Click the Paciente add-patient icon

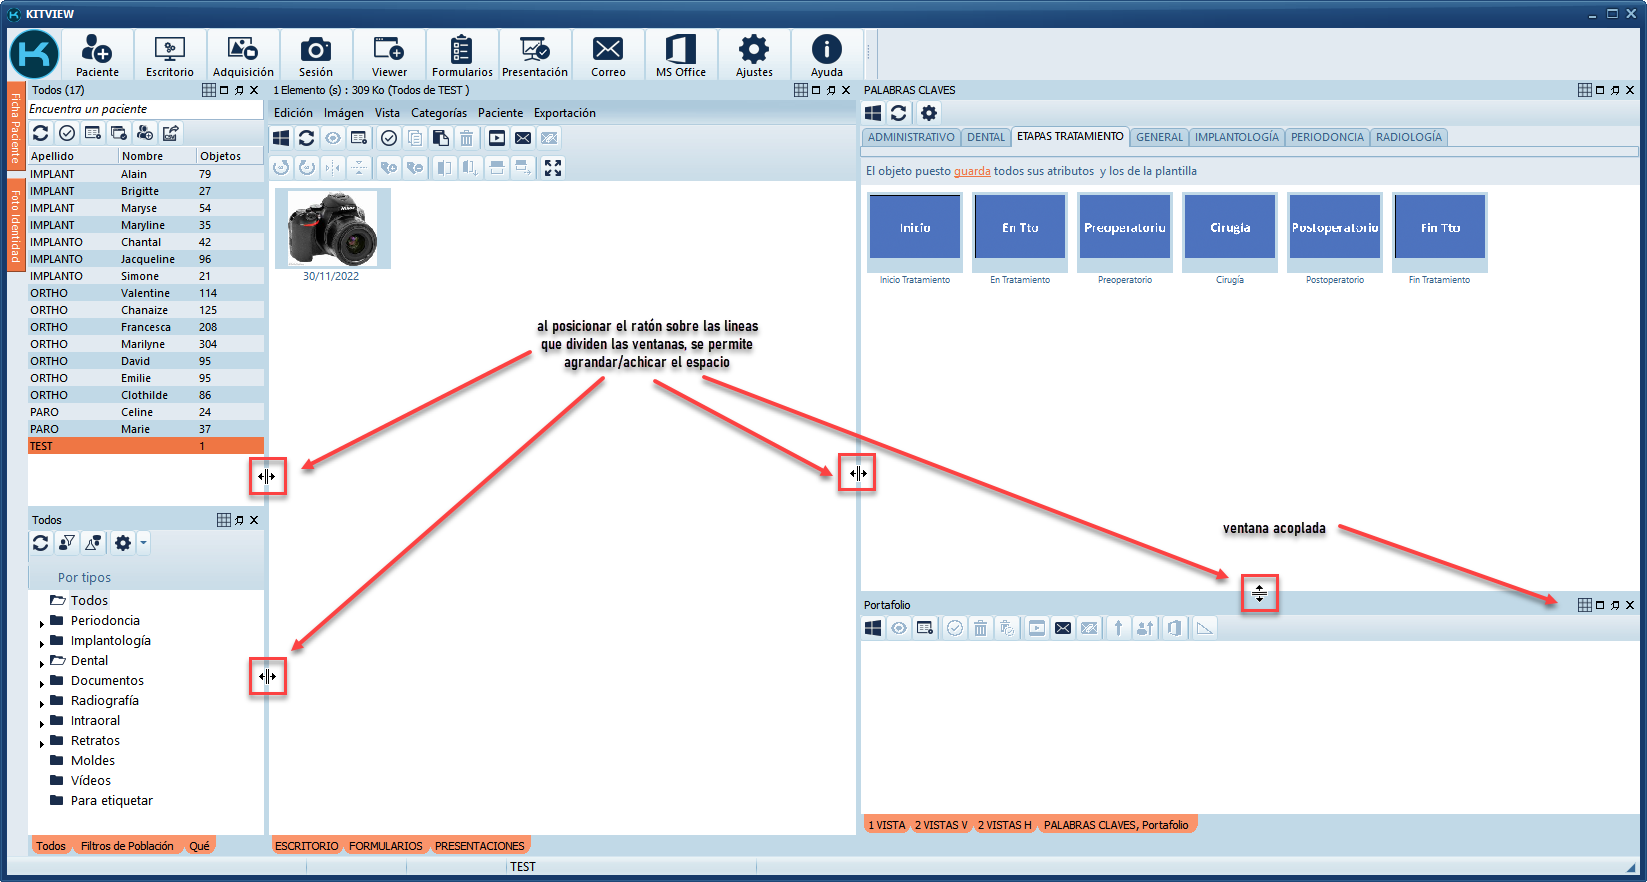97,55
